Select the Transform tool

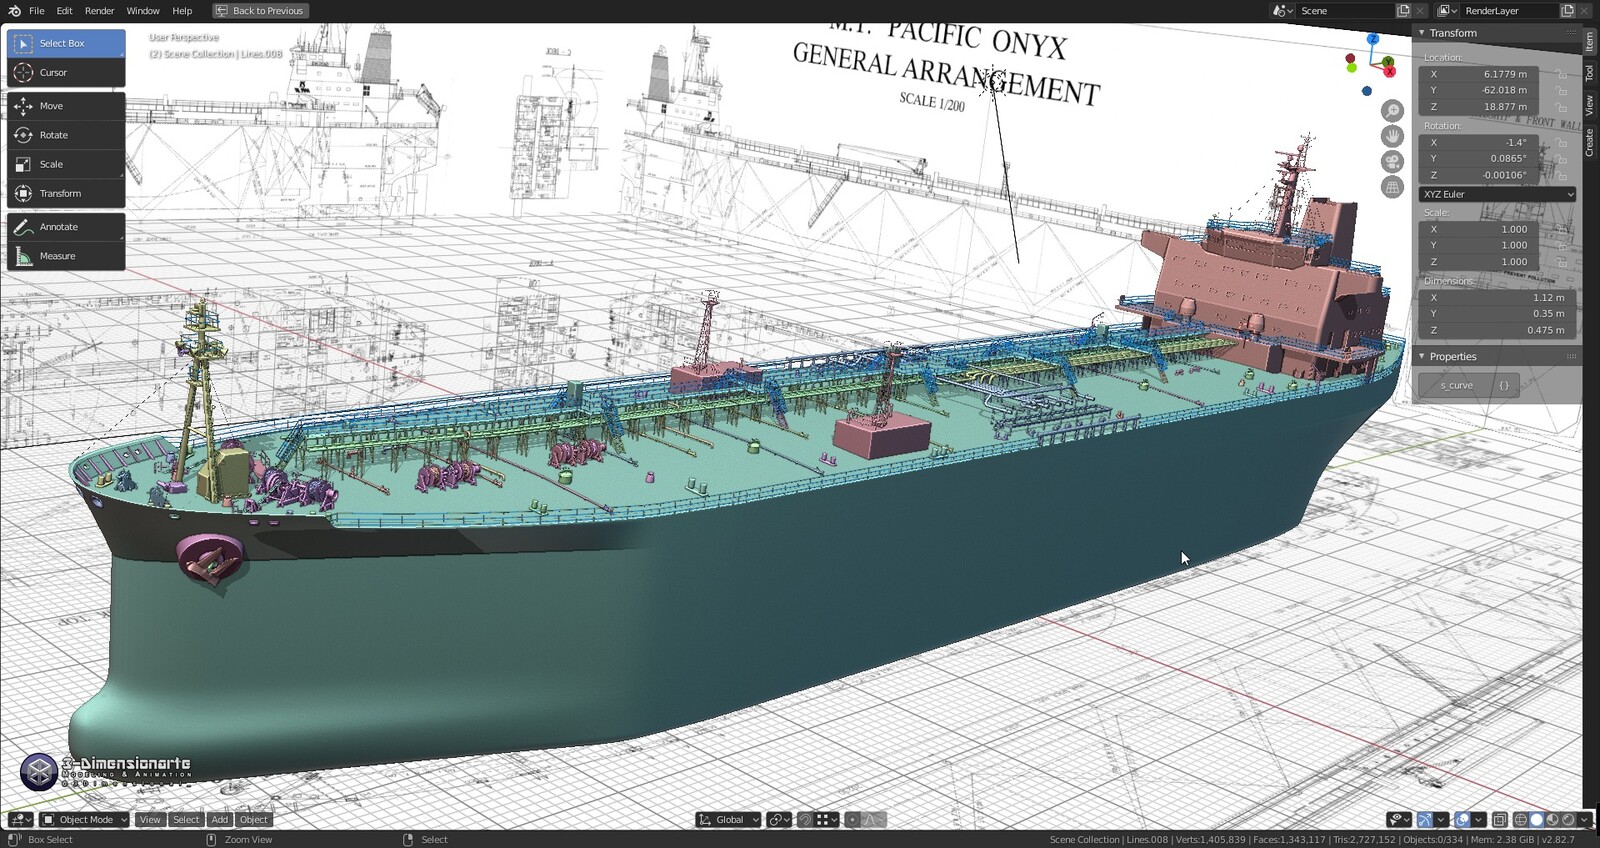tap(66, 193)
